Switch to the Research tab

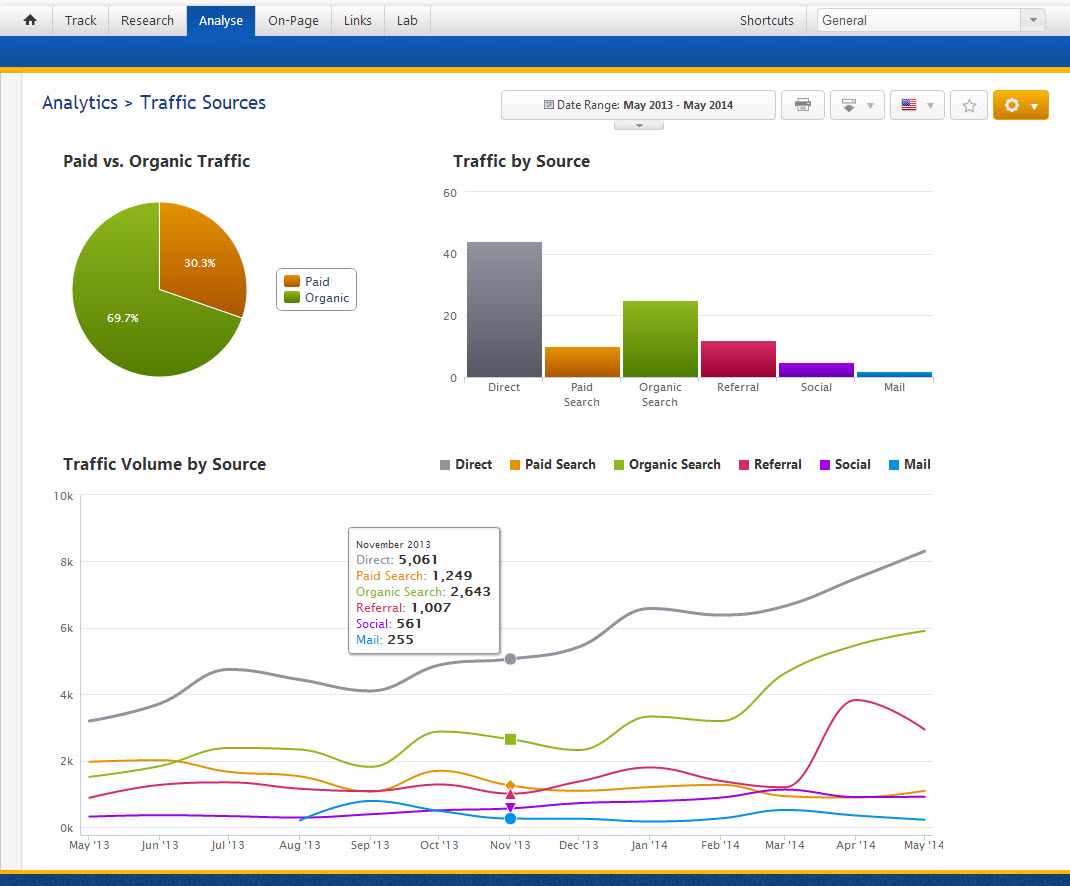pos(147,20)
